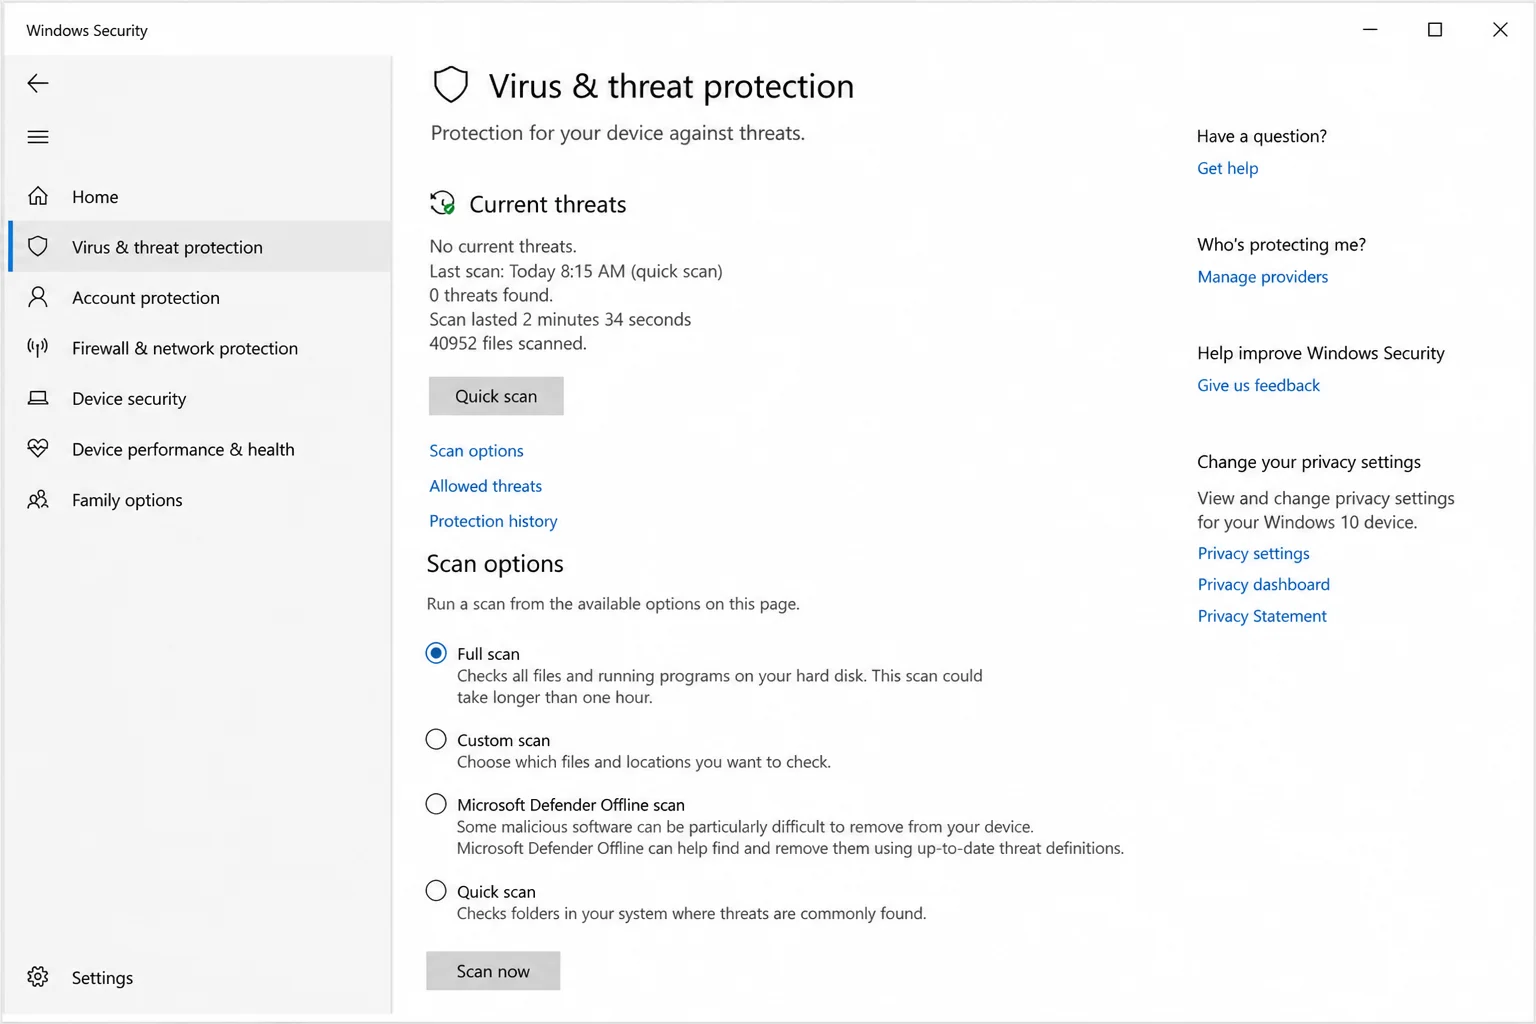Click the shield icon in sidebar
The height and width of the screenshot is (1024, 1536).
[38, 246]
